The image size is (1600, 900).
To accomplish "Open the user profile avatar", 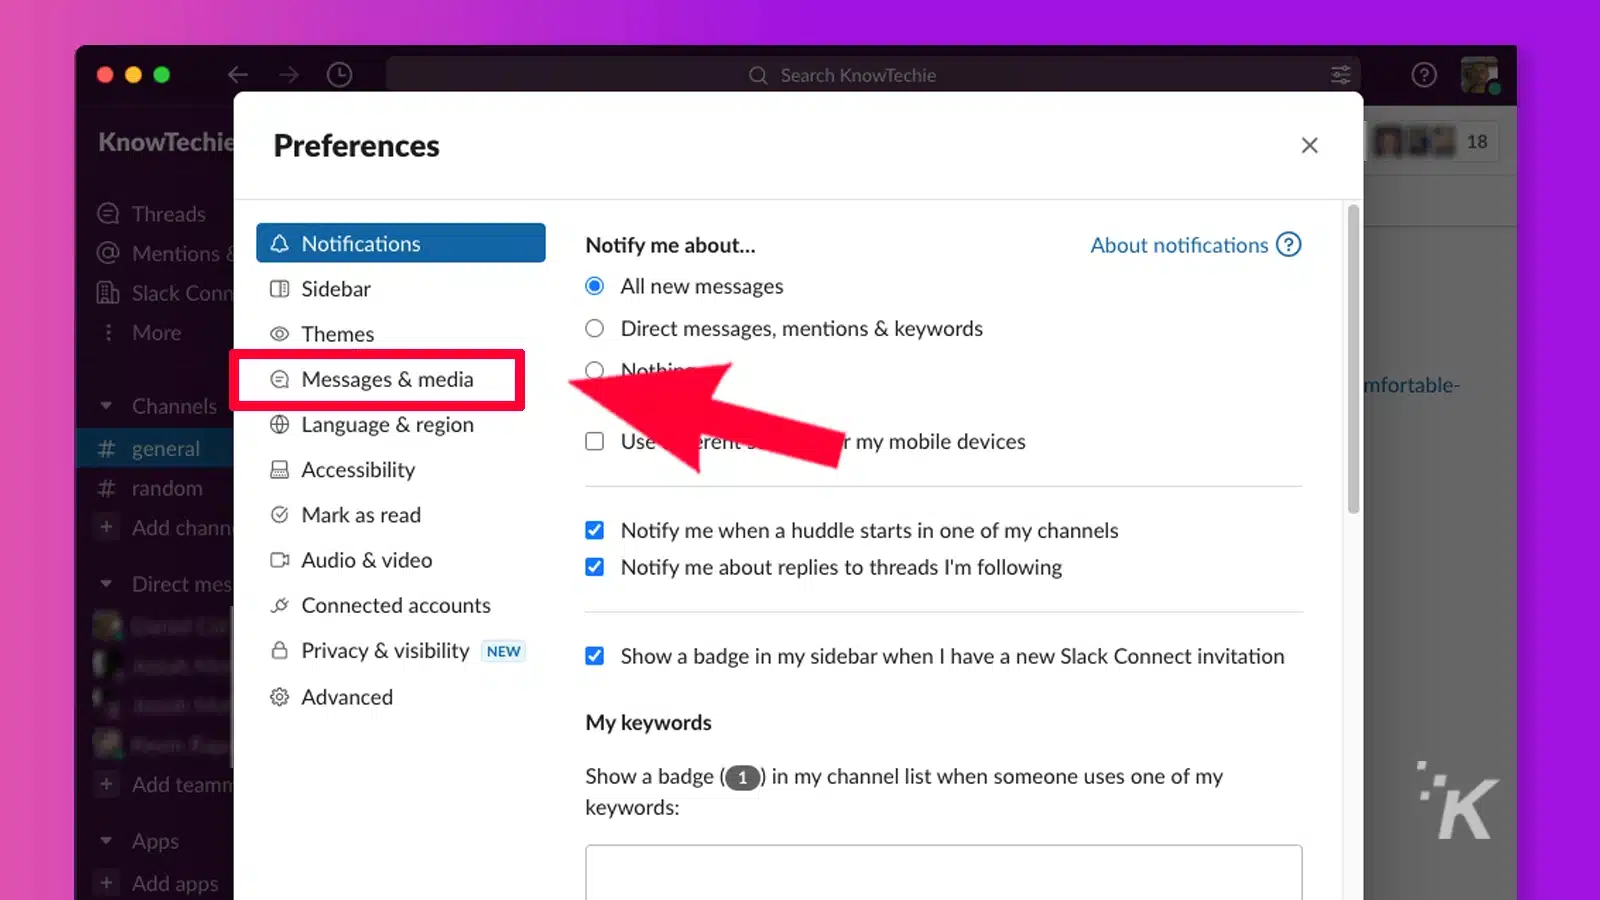I will click(x=1479, y=75).
